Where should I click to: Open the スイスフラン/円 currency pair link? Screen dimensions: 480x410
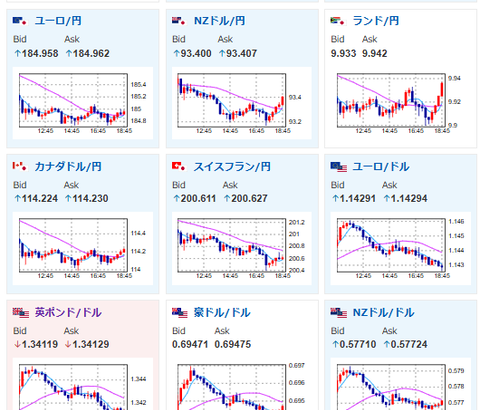point(232,166)
